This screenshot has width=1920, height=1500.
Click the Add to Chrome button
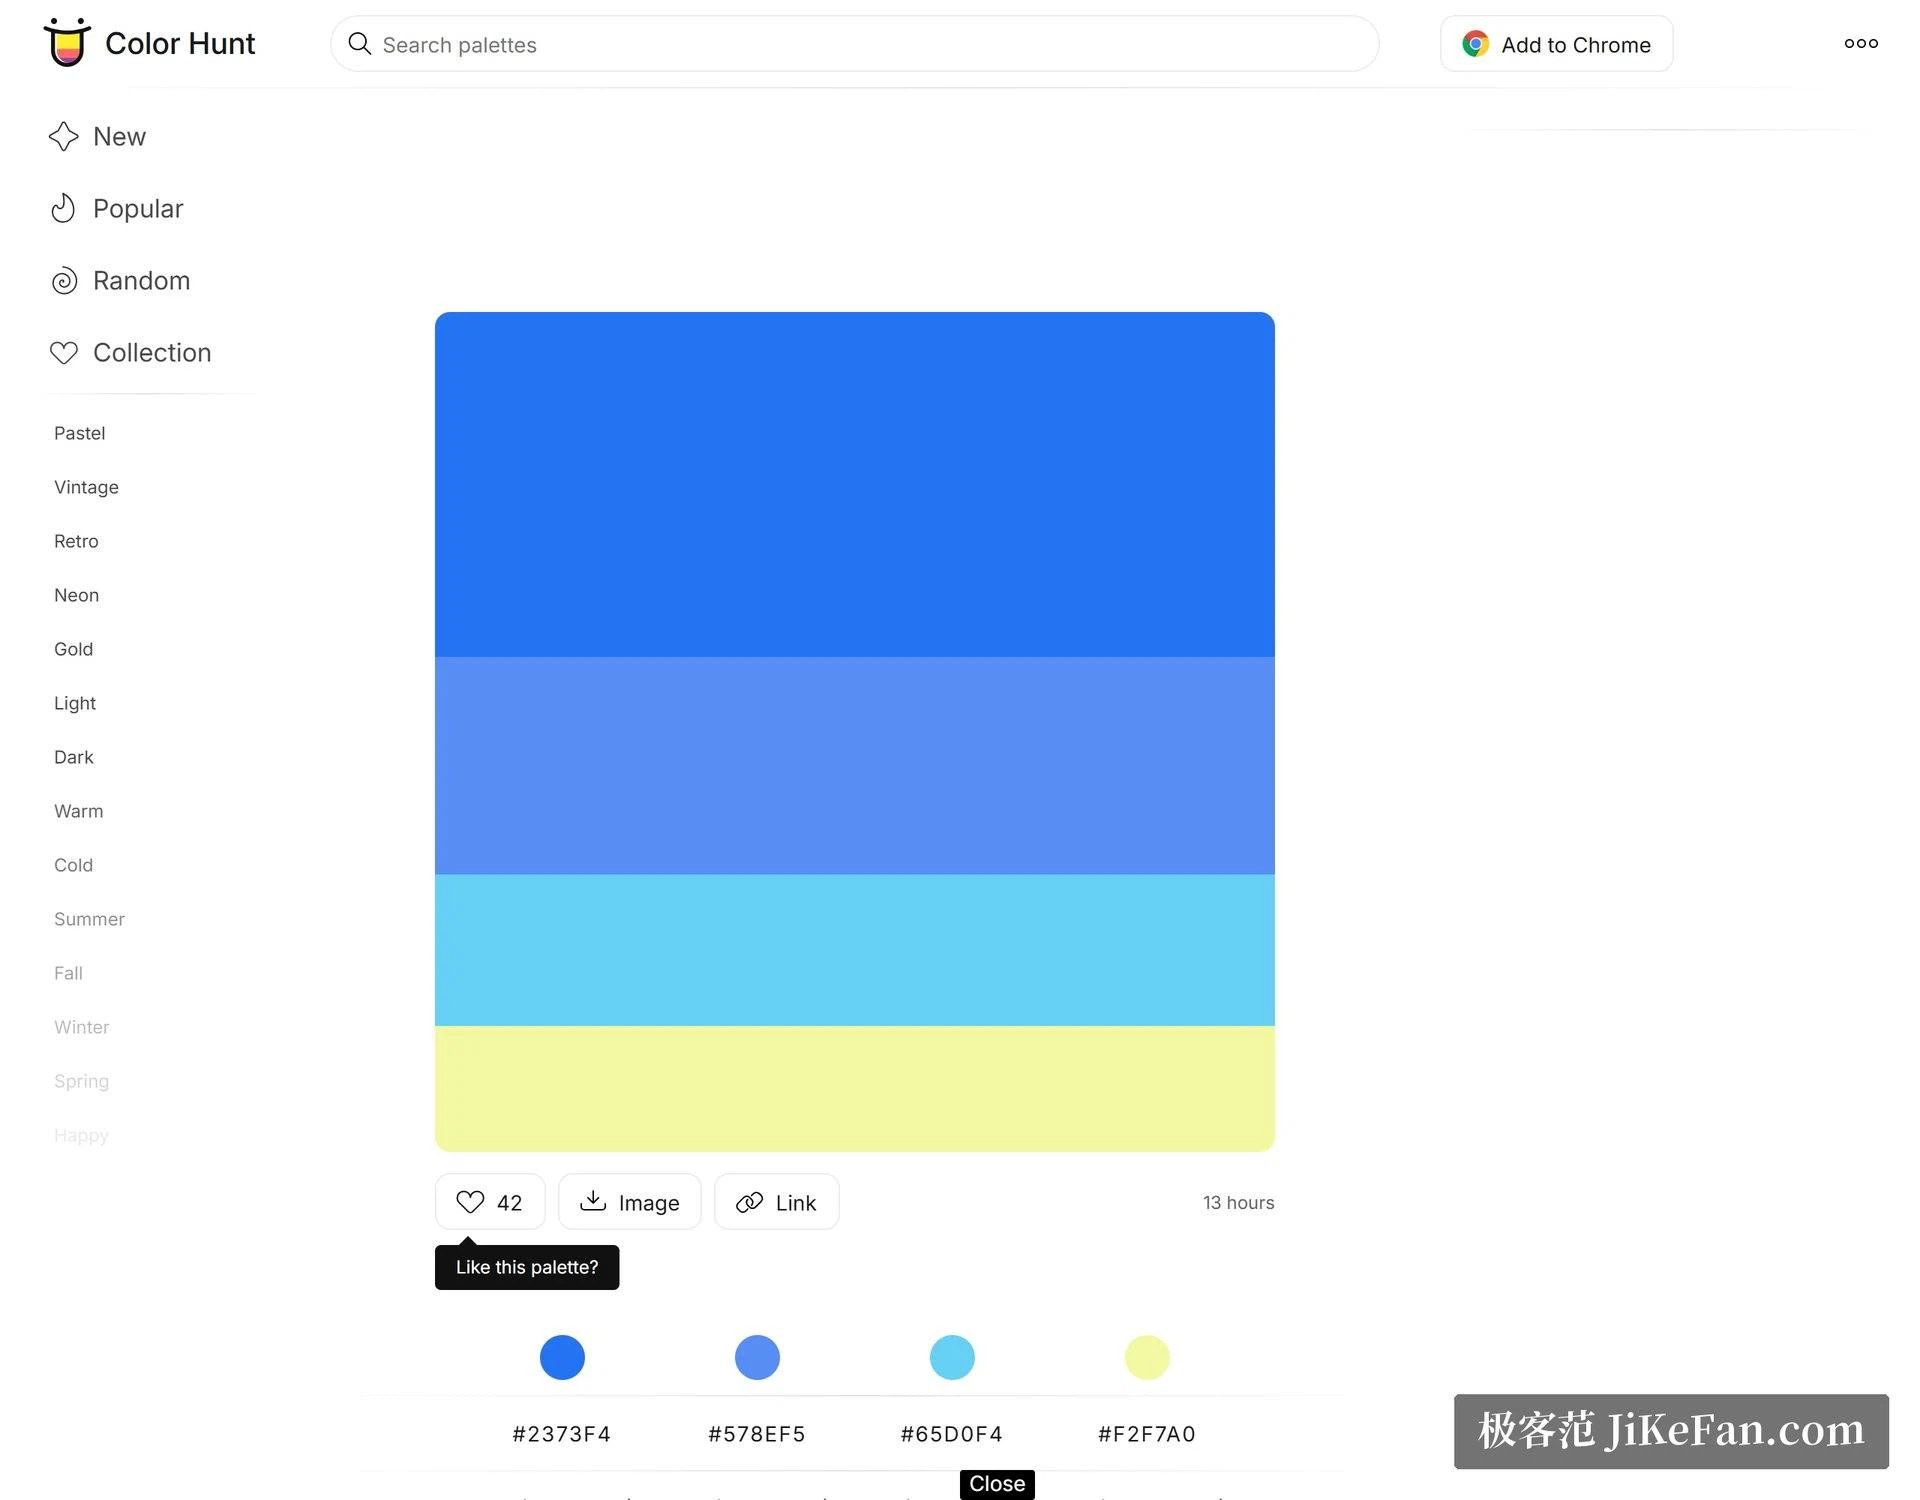point(1556,44)
